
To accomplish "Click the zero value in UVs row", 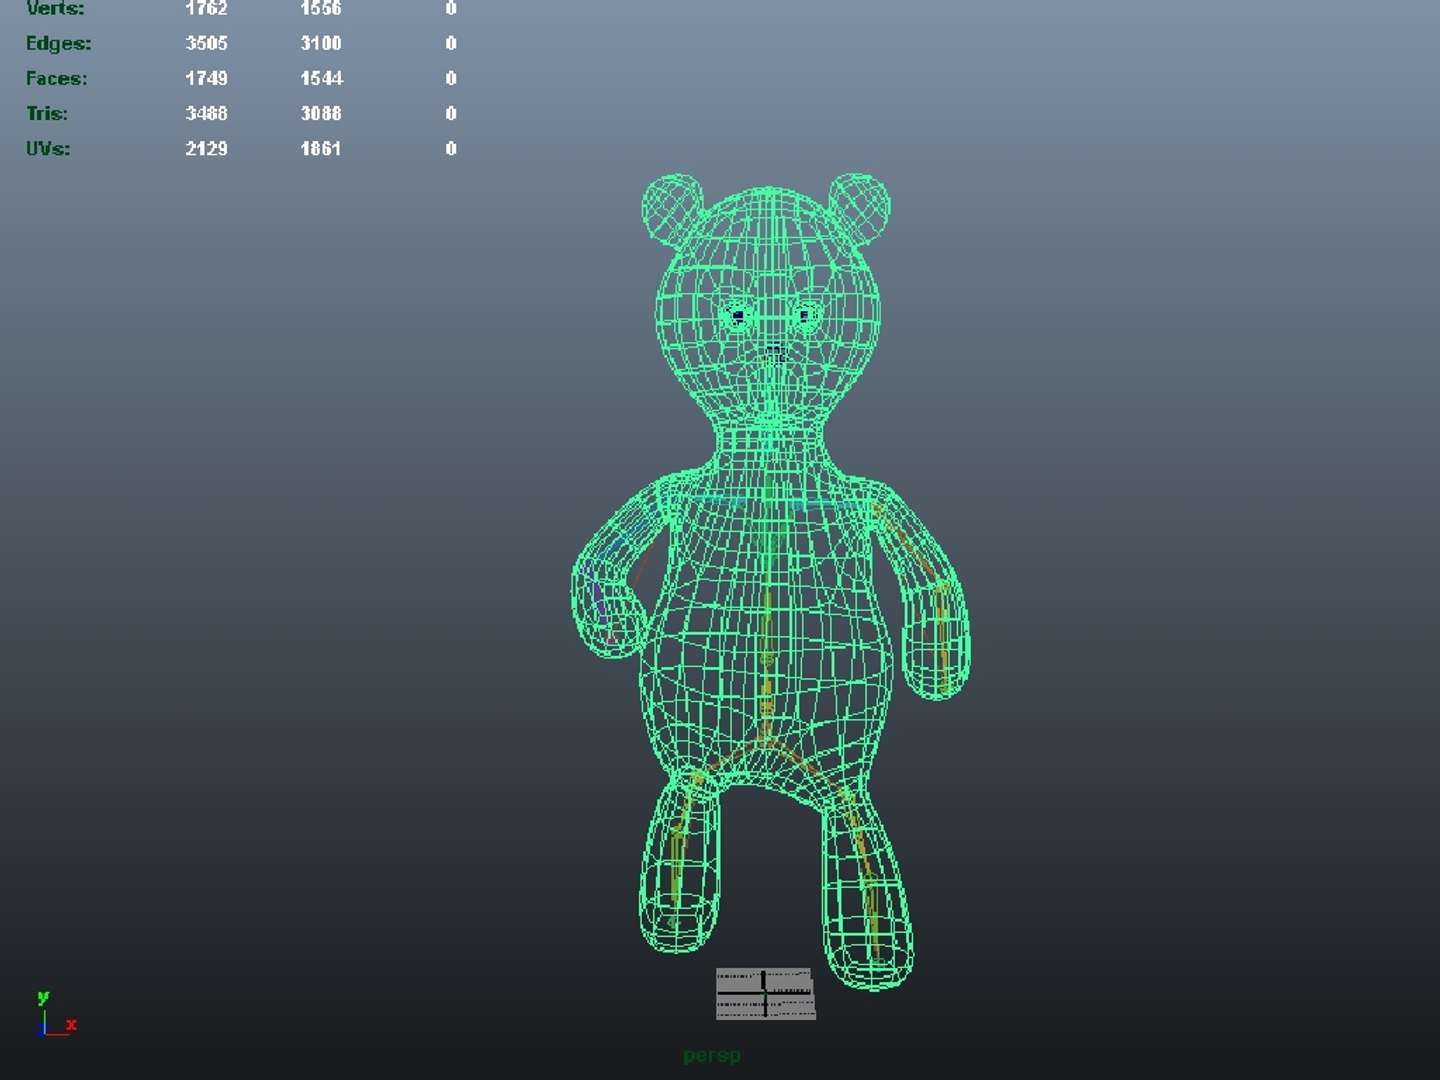I will [451, 148].
